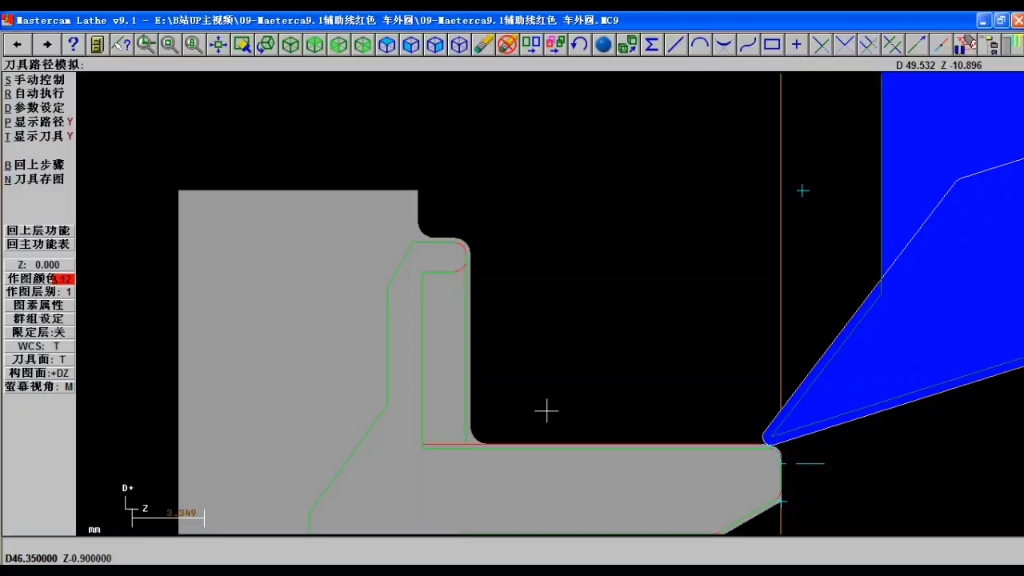The height and width of the screenshot is (576, 1024).
Task: Click the arrow-tipped diagonal line icon
Action: (x=917, y=44)
